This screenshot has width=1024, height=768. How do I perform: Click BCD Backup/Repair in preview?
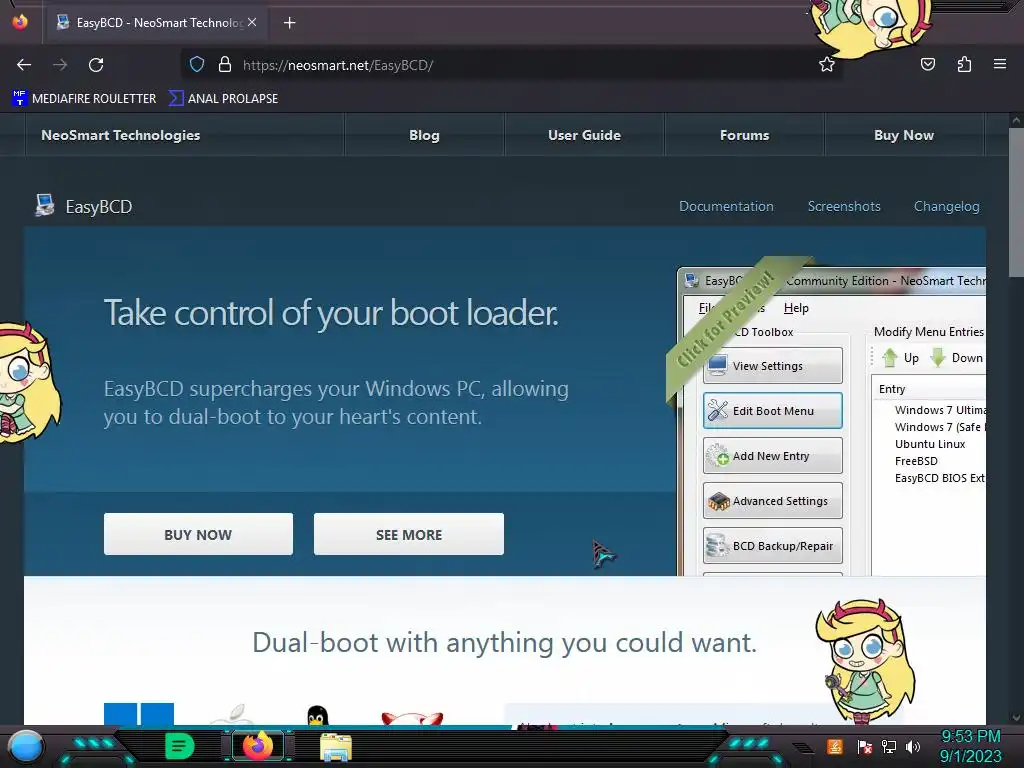[x=773, y=546]
